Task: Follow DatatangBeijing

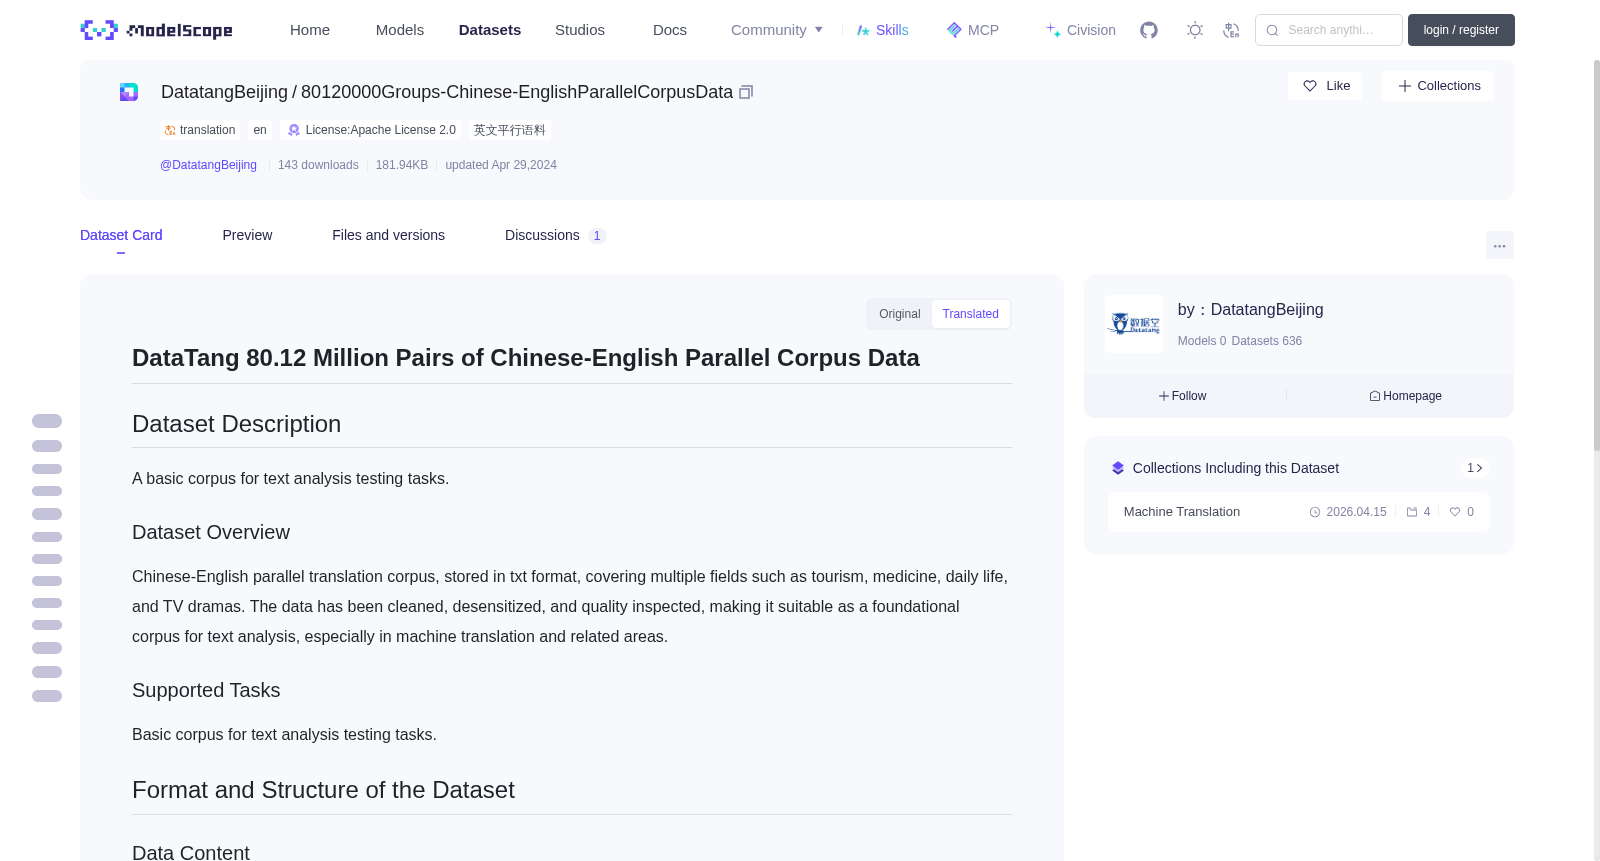Action: (1183, 396)
